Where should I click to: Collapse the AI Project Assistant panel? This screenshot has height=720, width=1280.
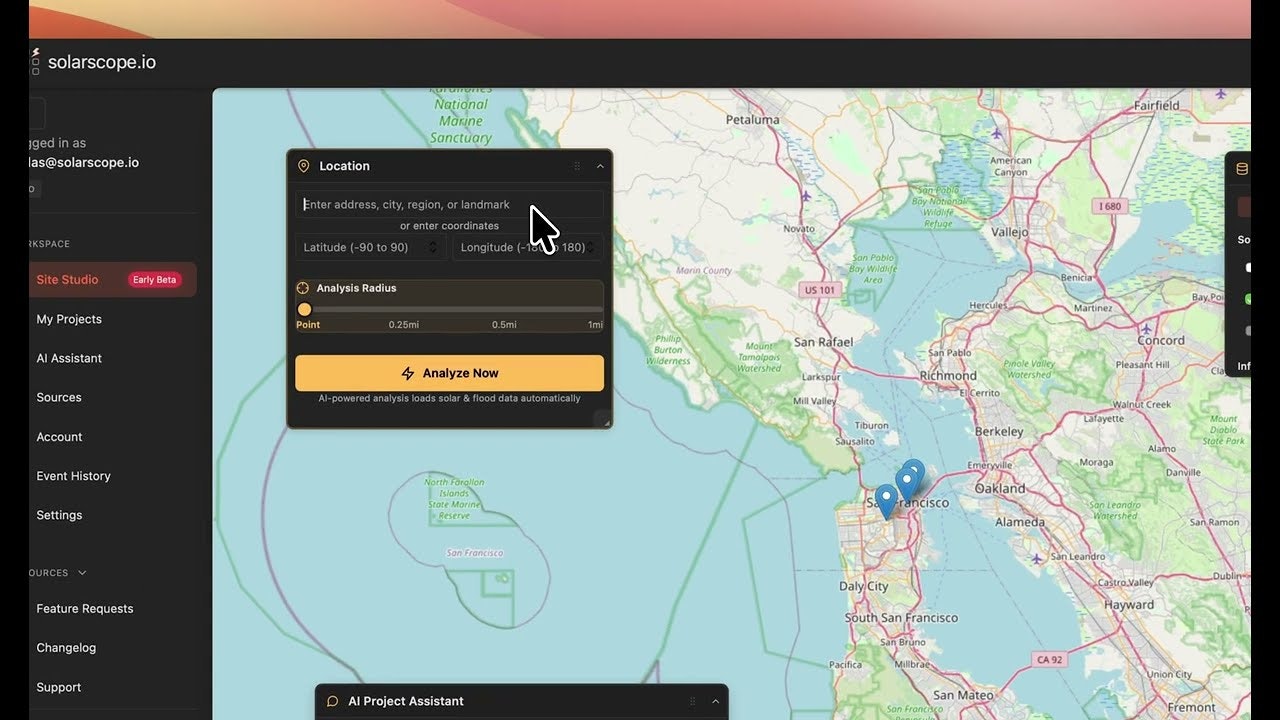point(715,700)
